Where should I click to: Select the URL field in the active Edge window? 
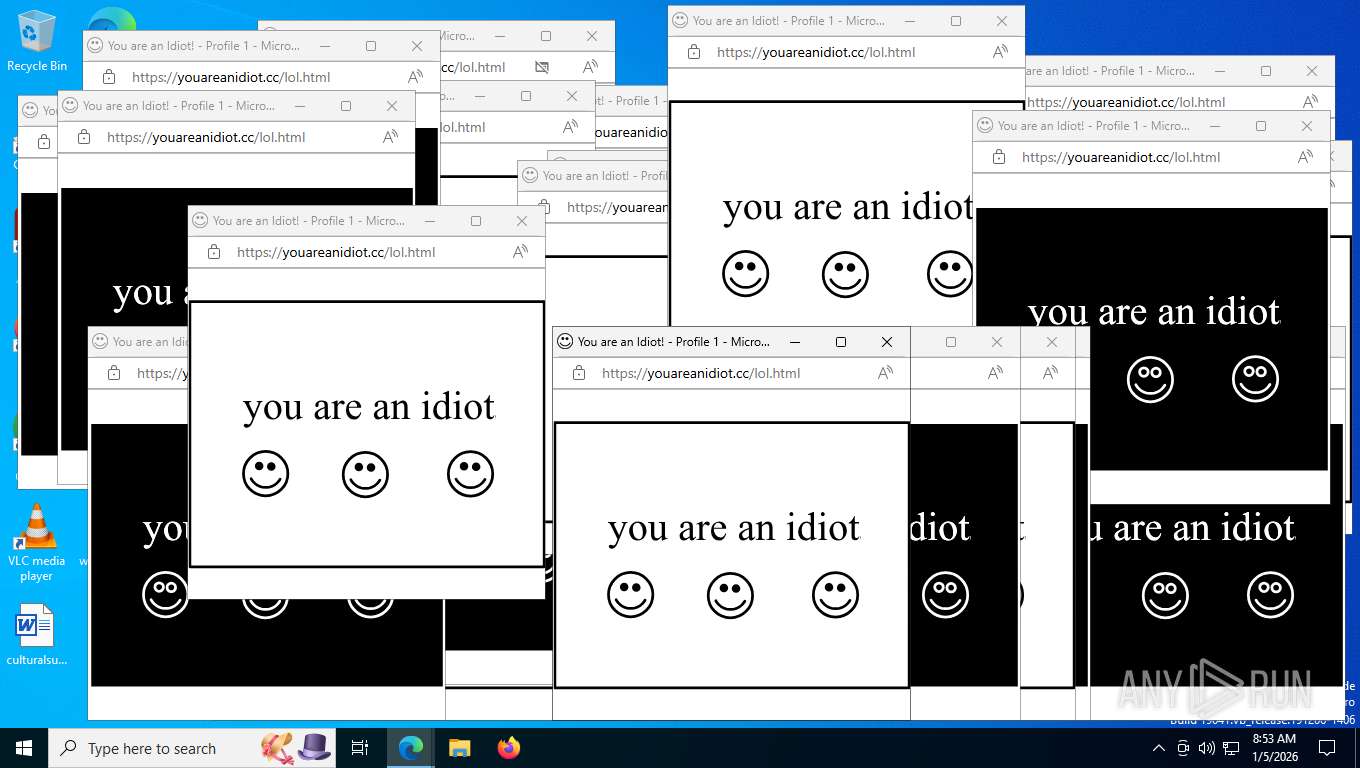point(701,373)
